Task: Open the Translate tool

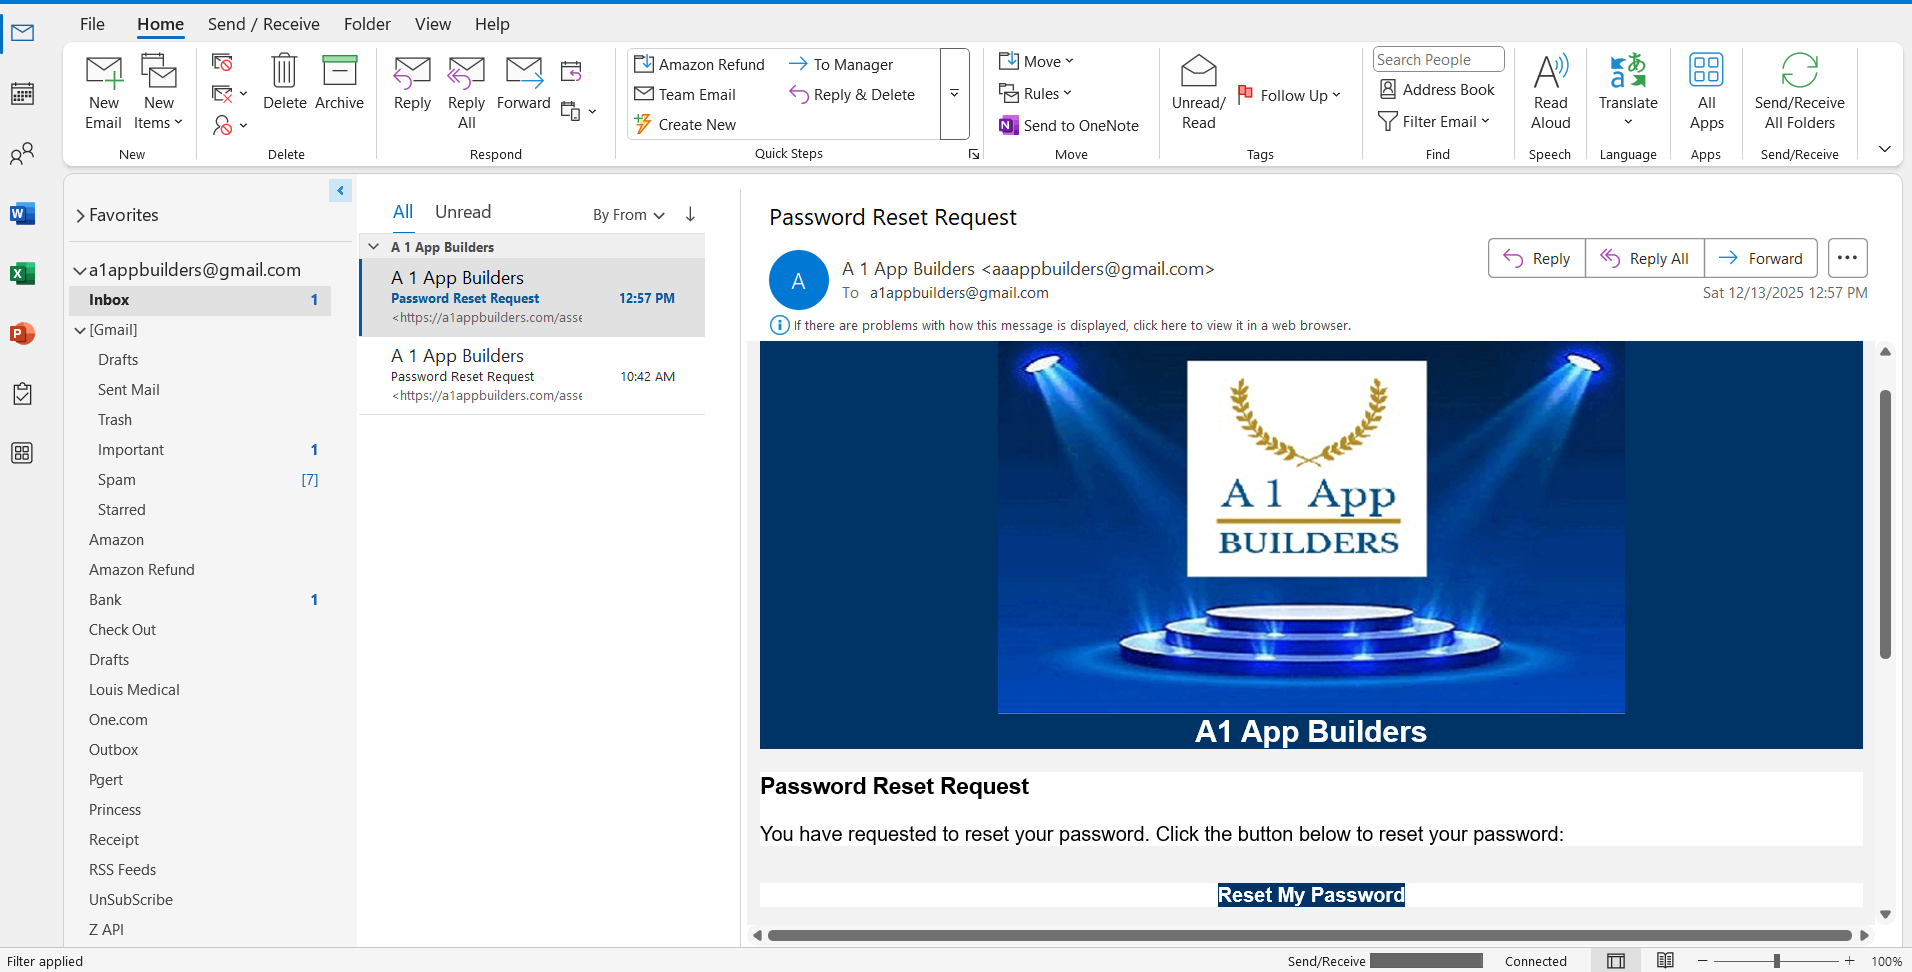Action: 1627,90
